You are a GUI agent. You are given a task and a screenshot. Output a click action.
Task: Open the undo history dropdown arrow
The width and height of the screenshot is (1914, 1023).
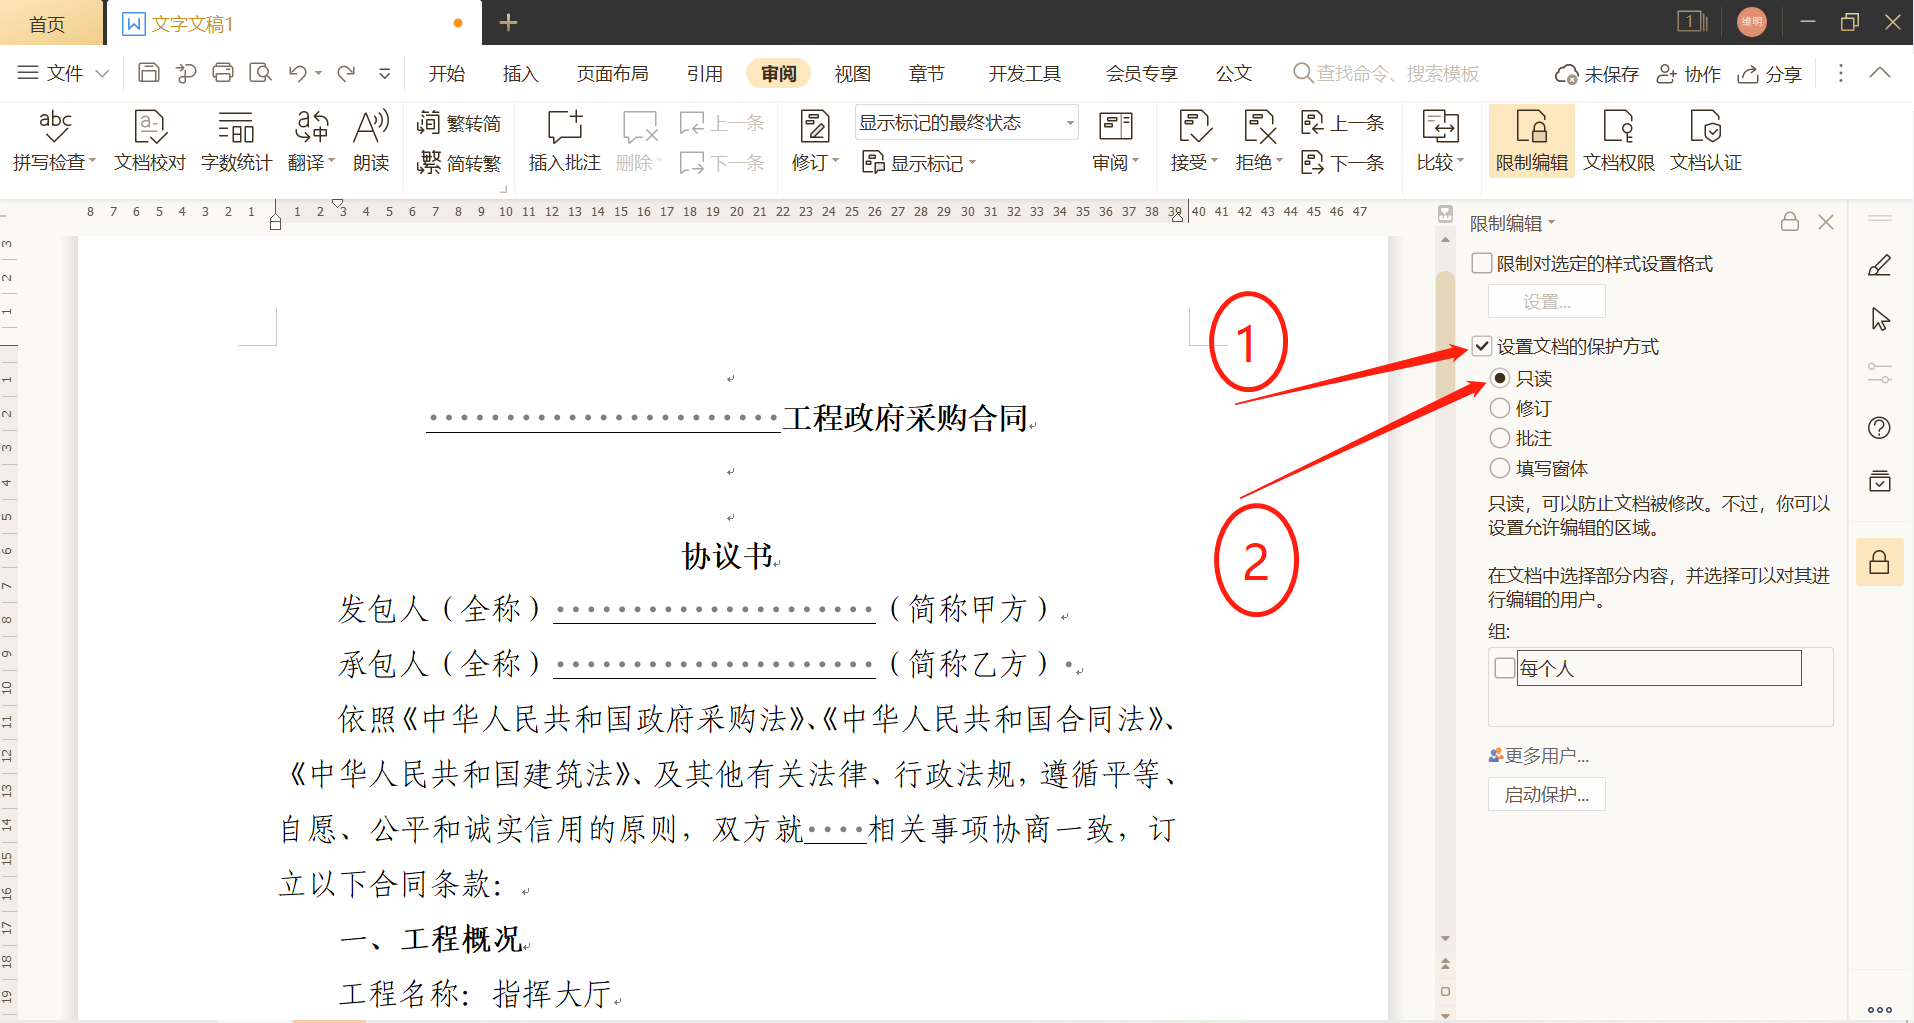click(x=318, y=73)
